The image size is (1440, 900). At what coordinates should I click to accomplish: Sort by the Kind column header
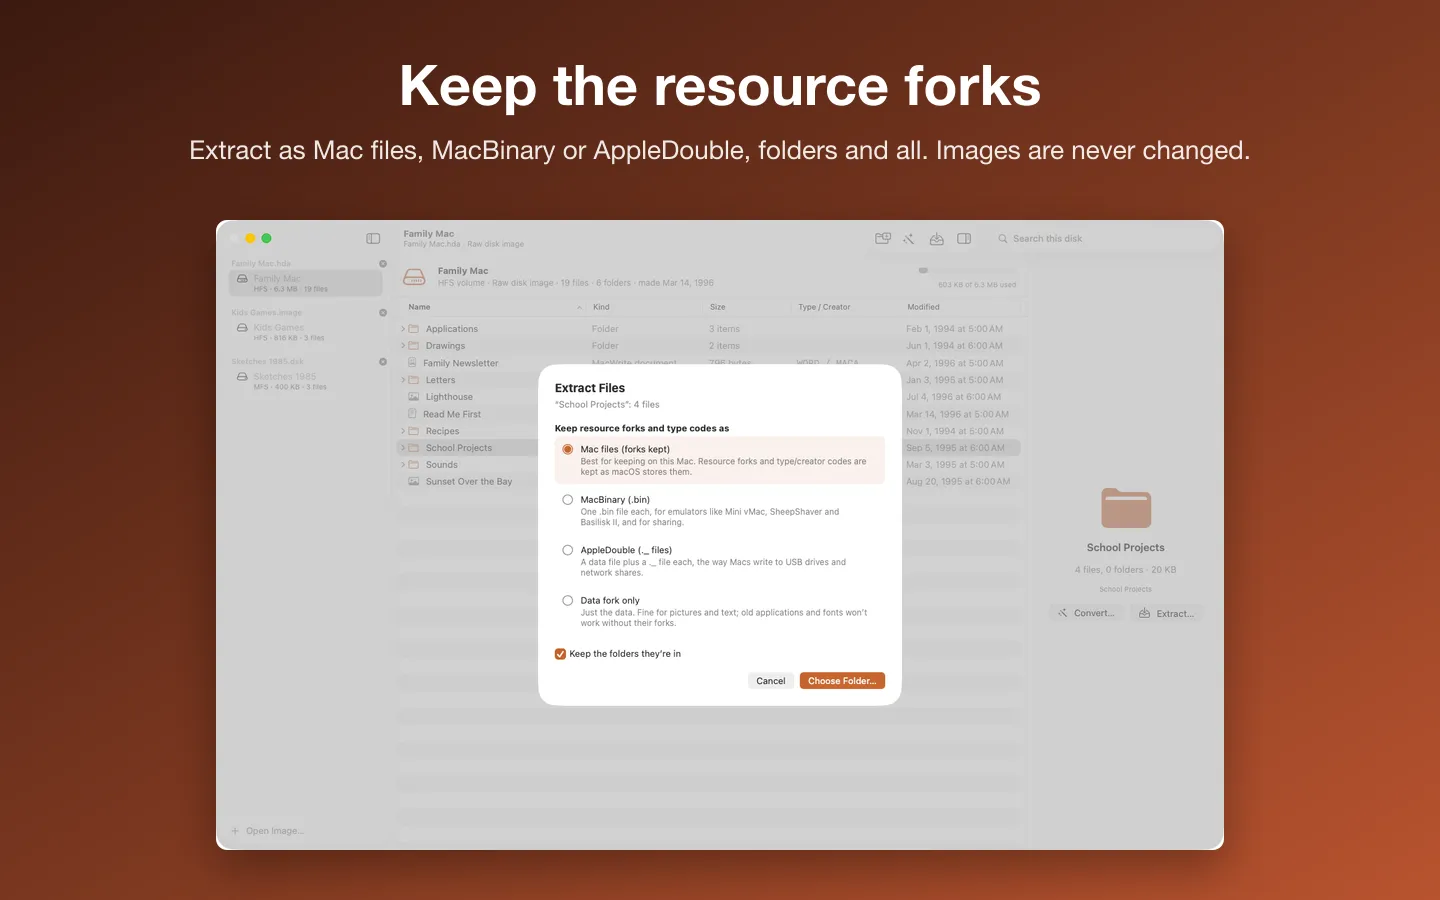(645, 307)
